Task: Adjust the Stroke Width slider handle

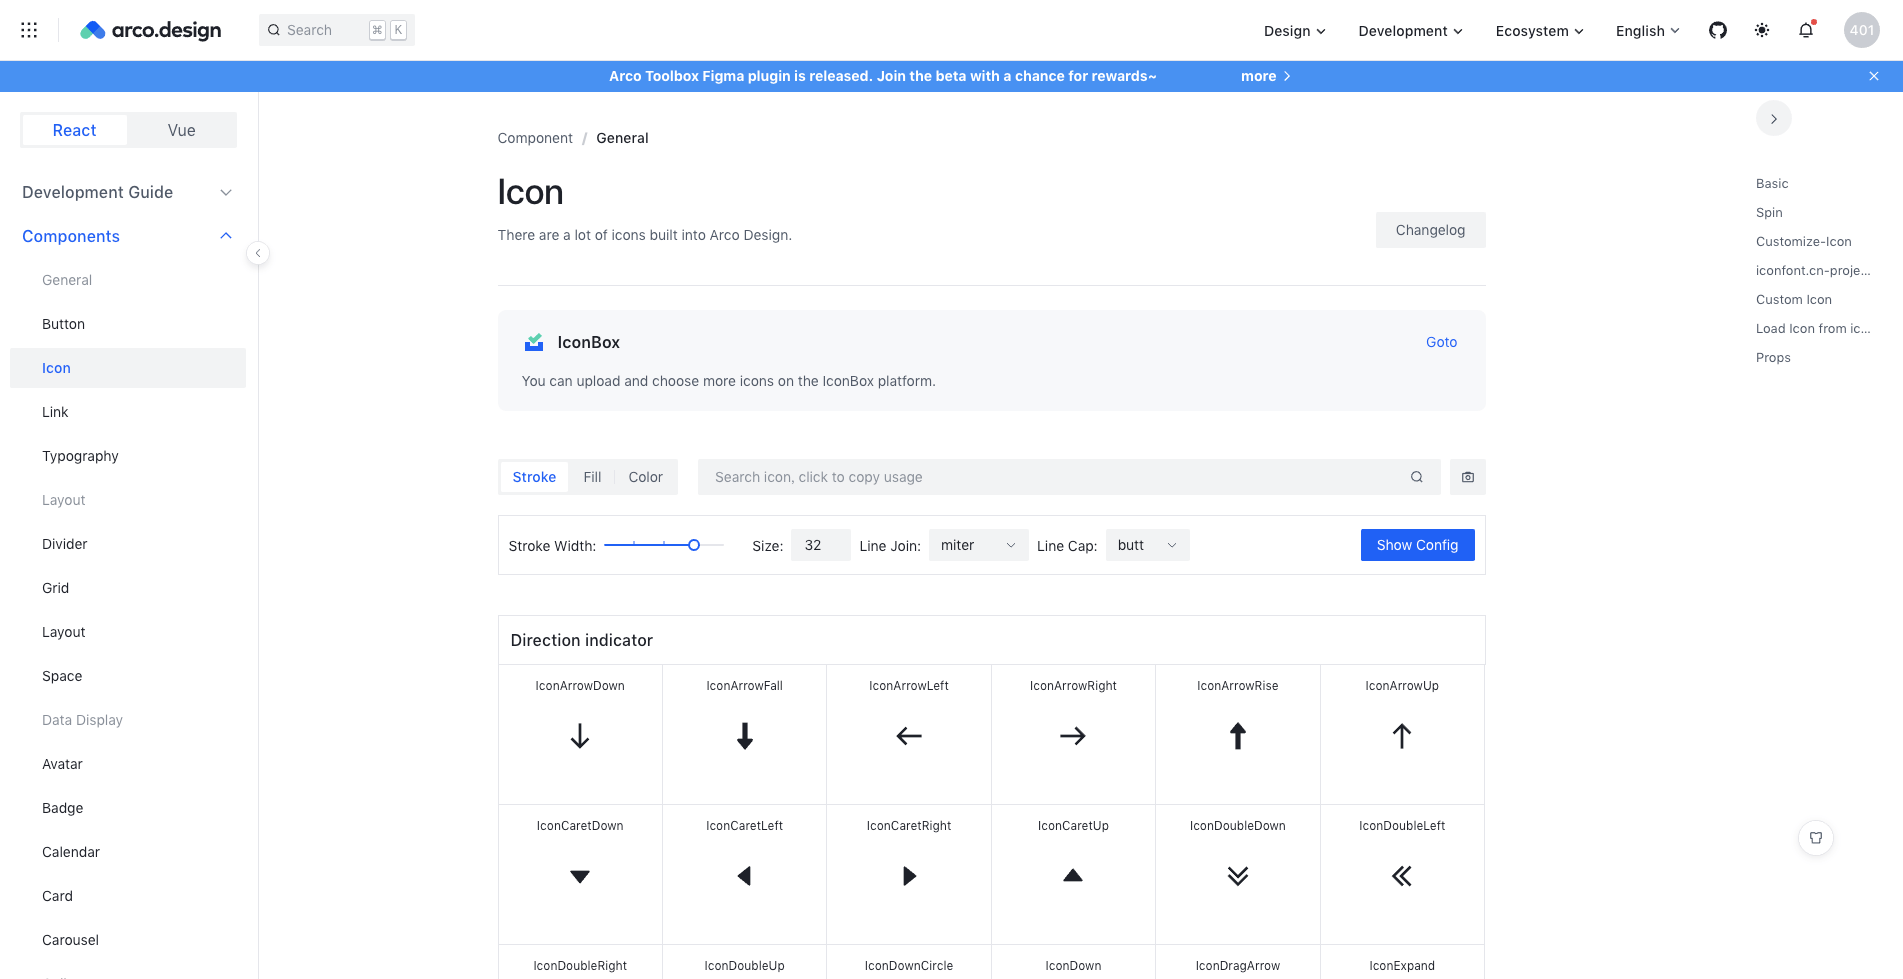Action: tap(694, 545)
